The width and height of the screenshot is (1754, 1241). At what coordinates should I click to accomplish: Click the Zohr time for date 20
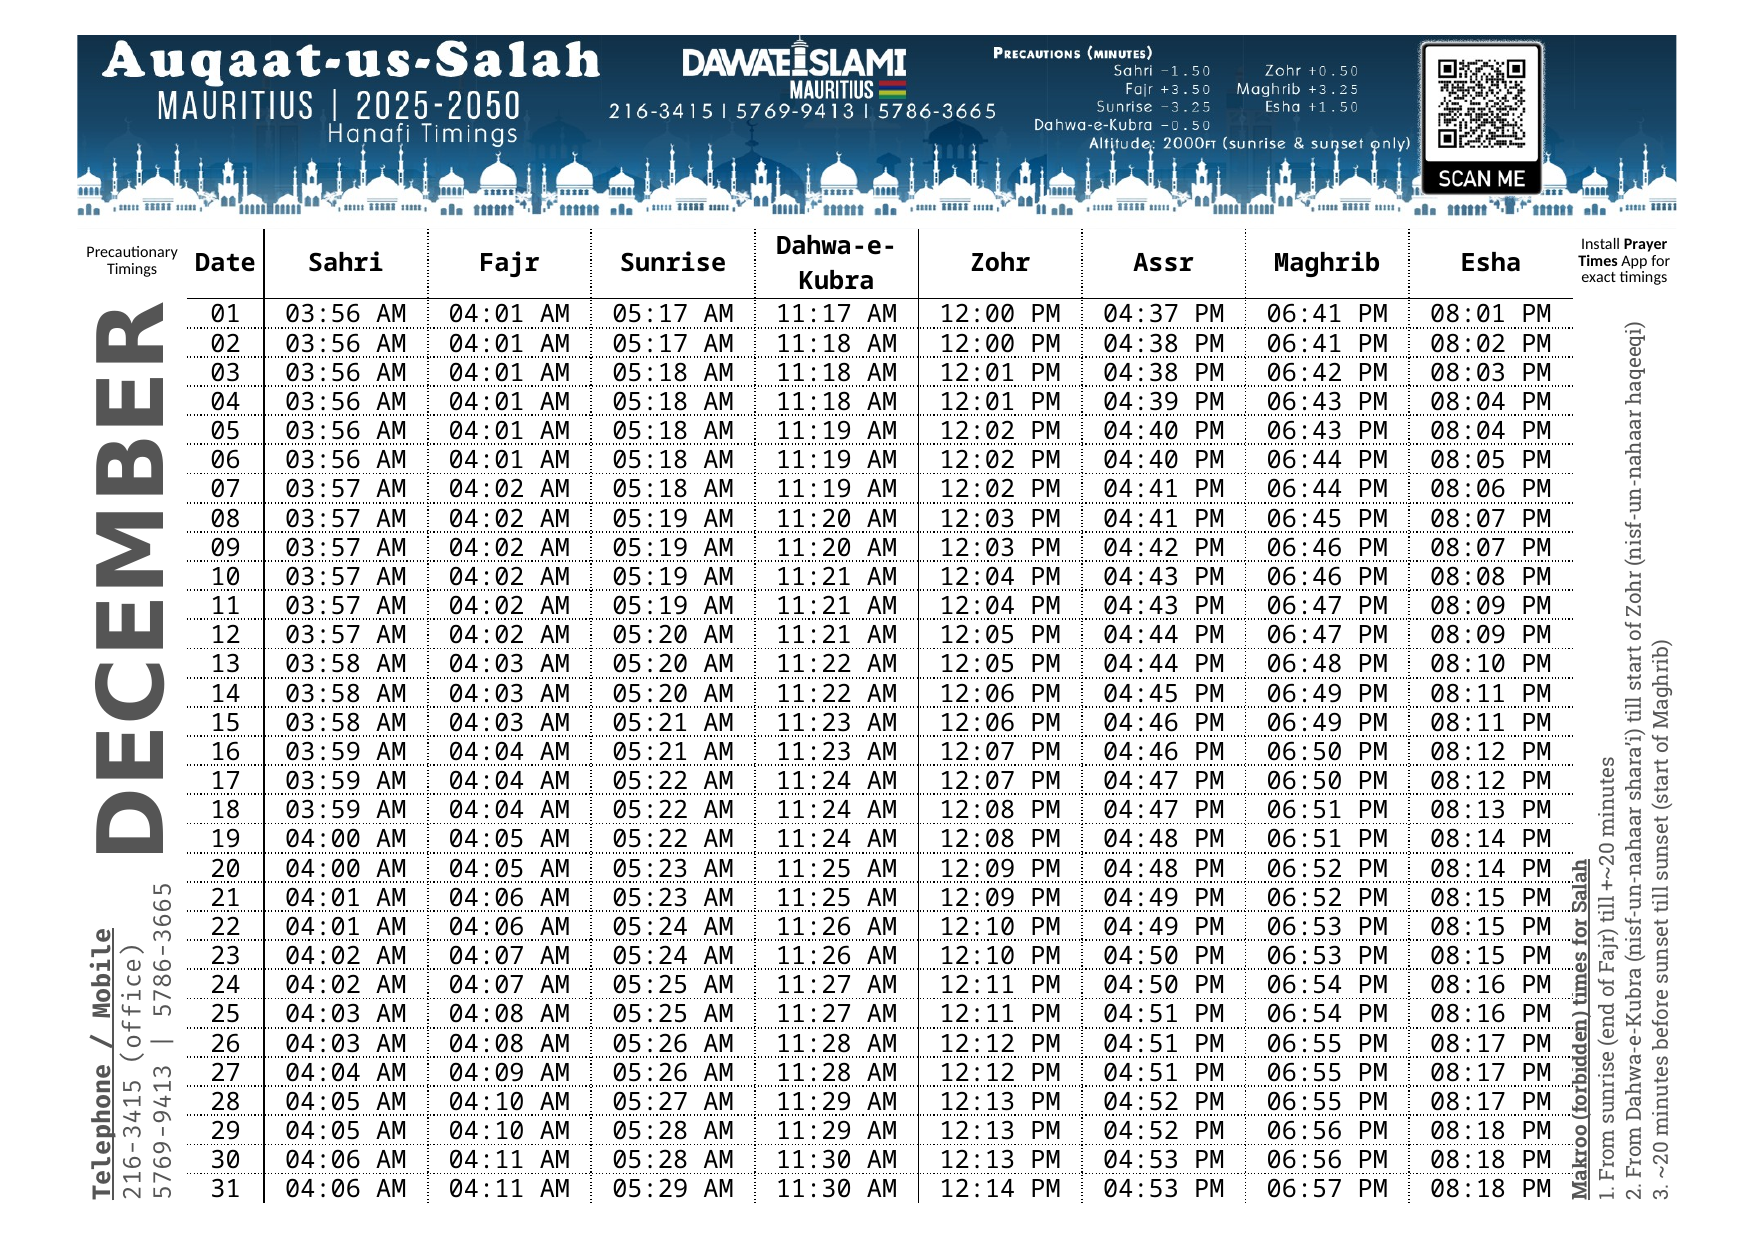point(999,868)
